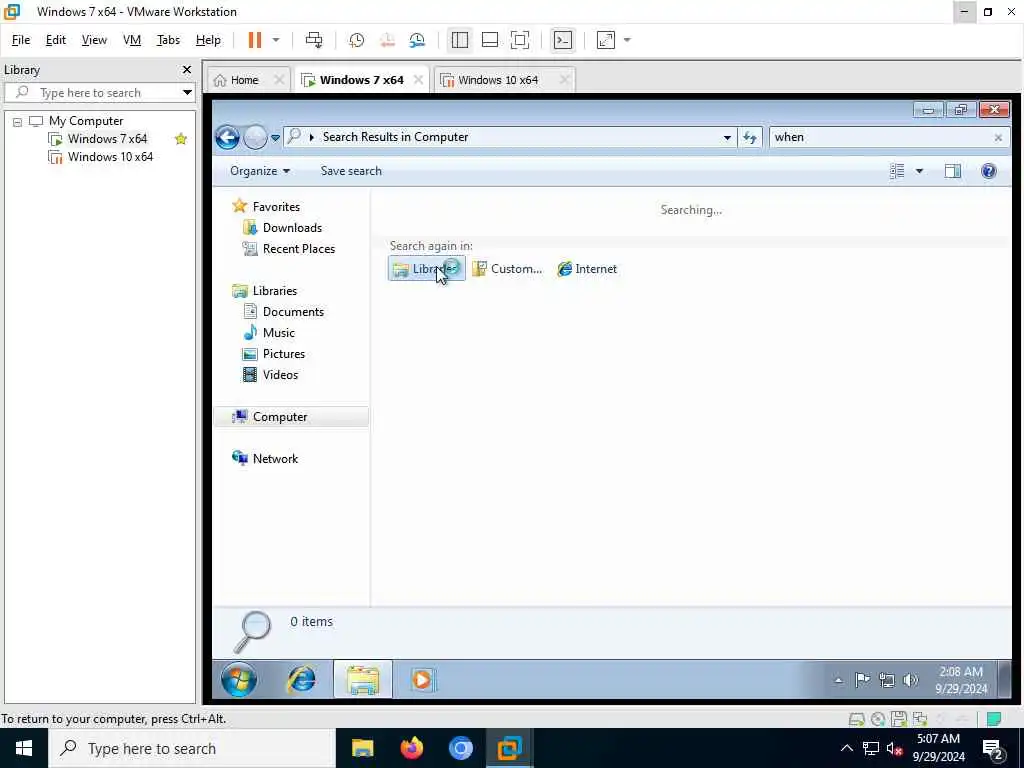Viewport: 1024px width, 768px height.
Task: Open Pictures library
Action: [x=283, y=353]
